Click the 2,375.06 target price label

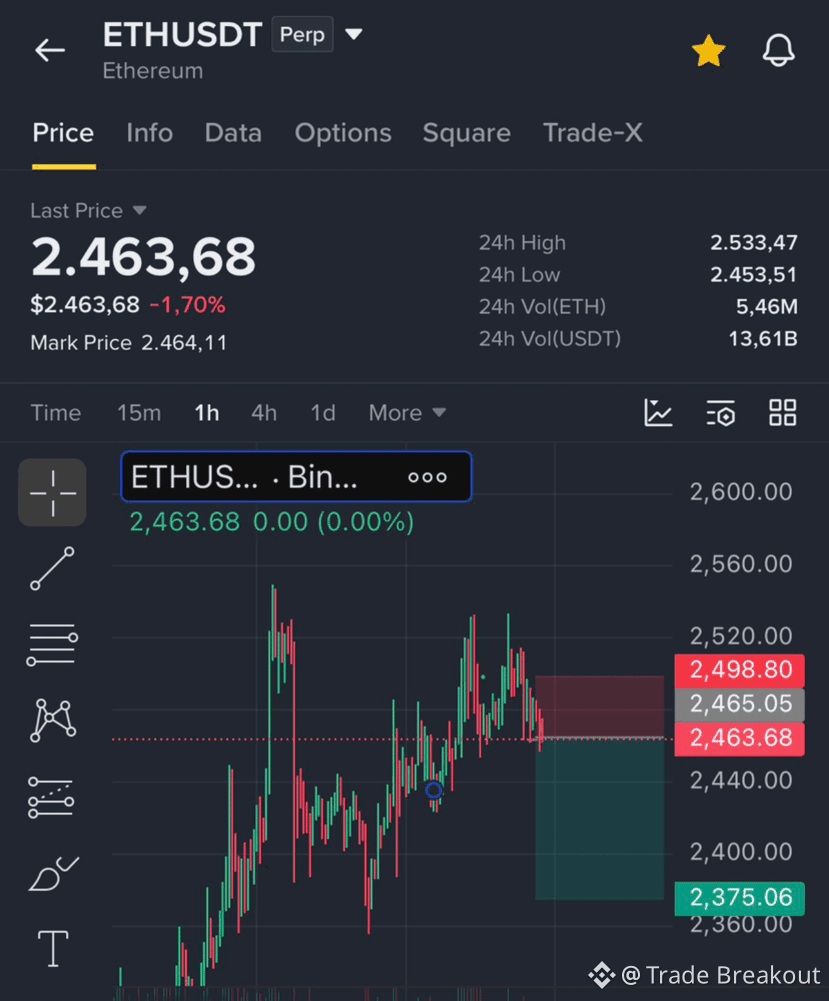click(x=740, y=898)
